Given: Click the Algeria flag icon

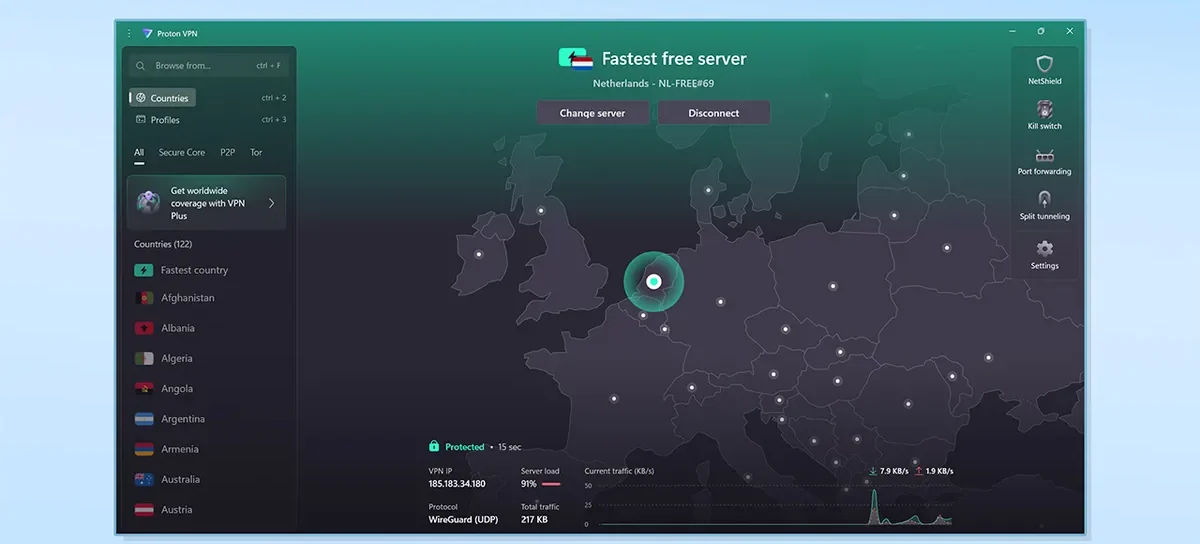Looking at the screenshot, I should 143,358.
